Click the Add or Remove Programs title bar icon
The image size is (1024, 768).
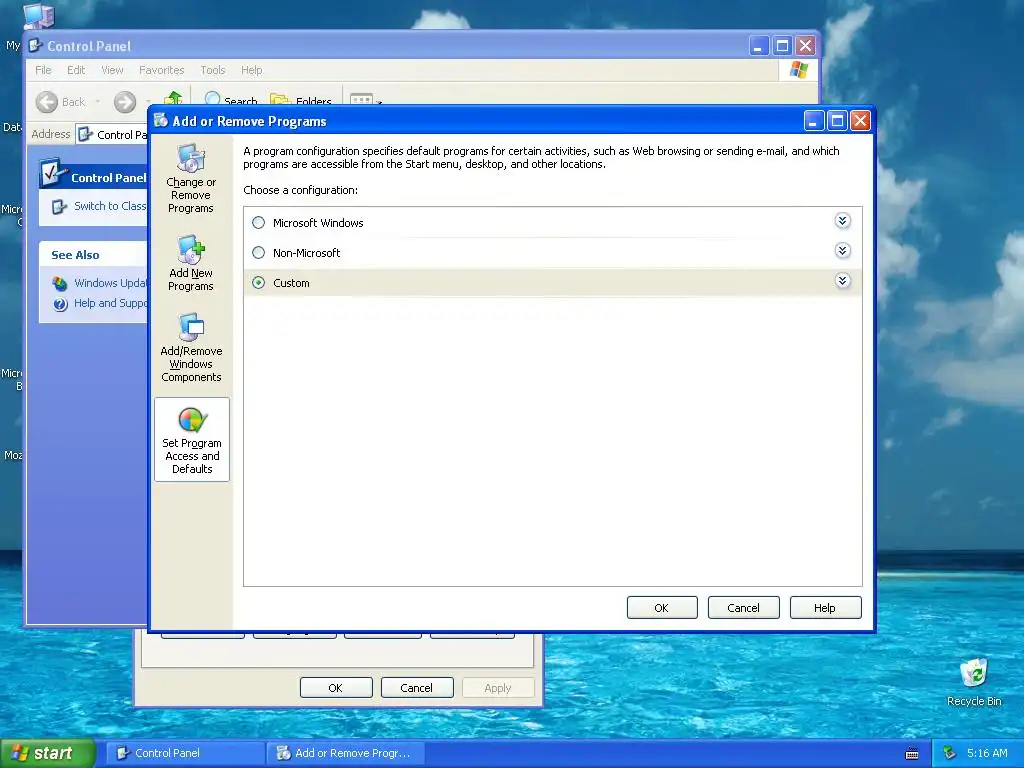(161, 121)
